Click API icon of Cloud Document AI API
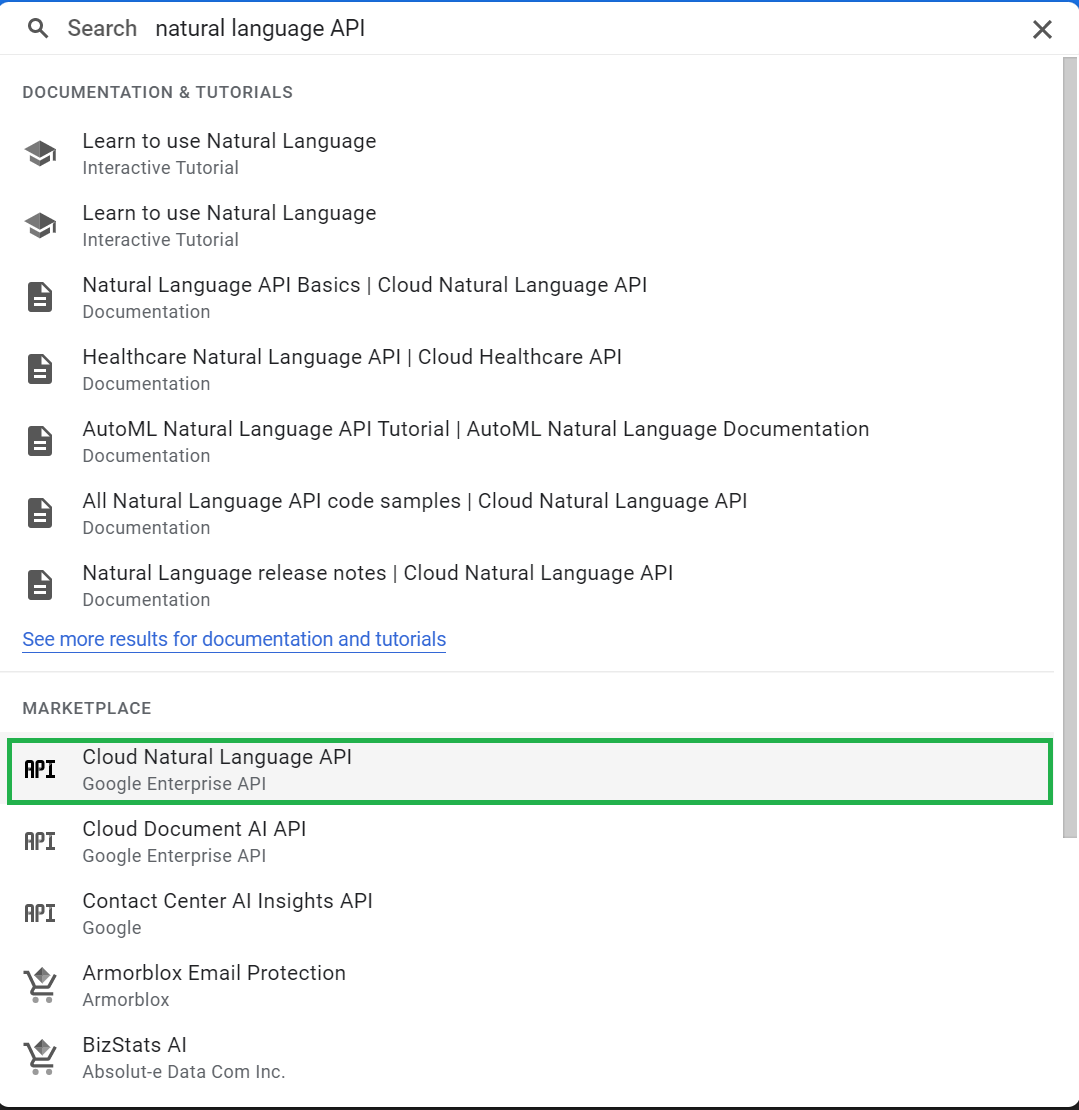 click(40, 842)
